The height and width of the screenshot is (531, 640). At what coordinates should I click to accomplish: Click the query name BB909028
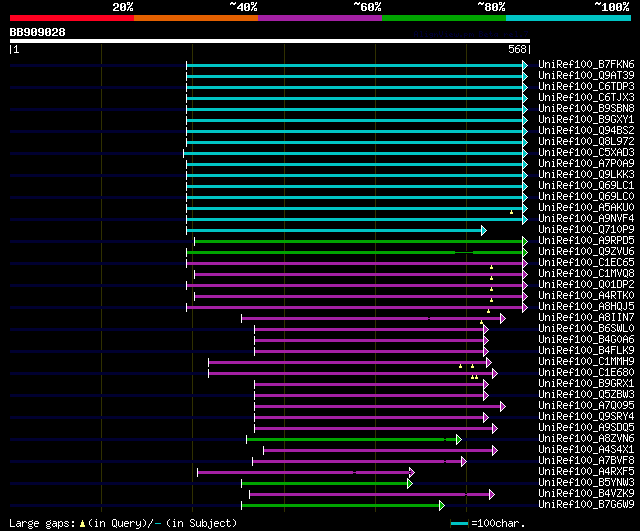(37, 32)
